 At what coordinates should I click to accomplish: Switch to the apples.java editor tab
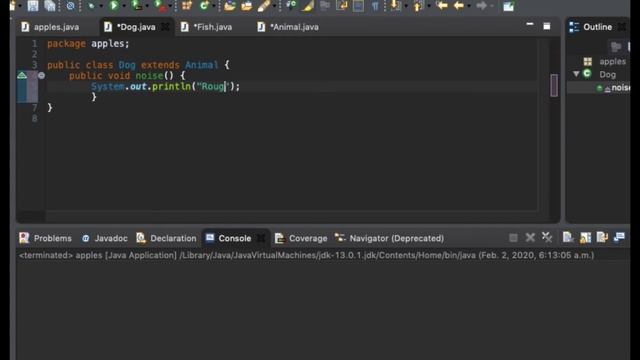tap(50, 27)
